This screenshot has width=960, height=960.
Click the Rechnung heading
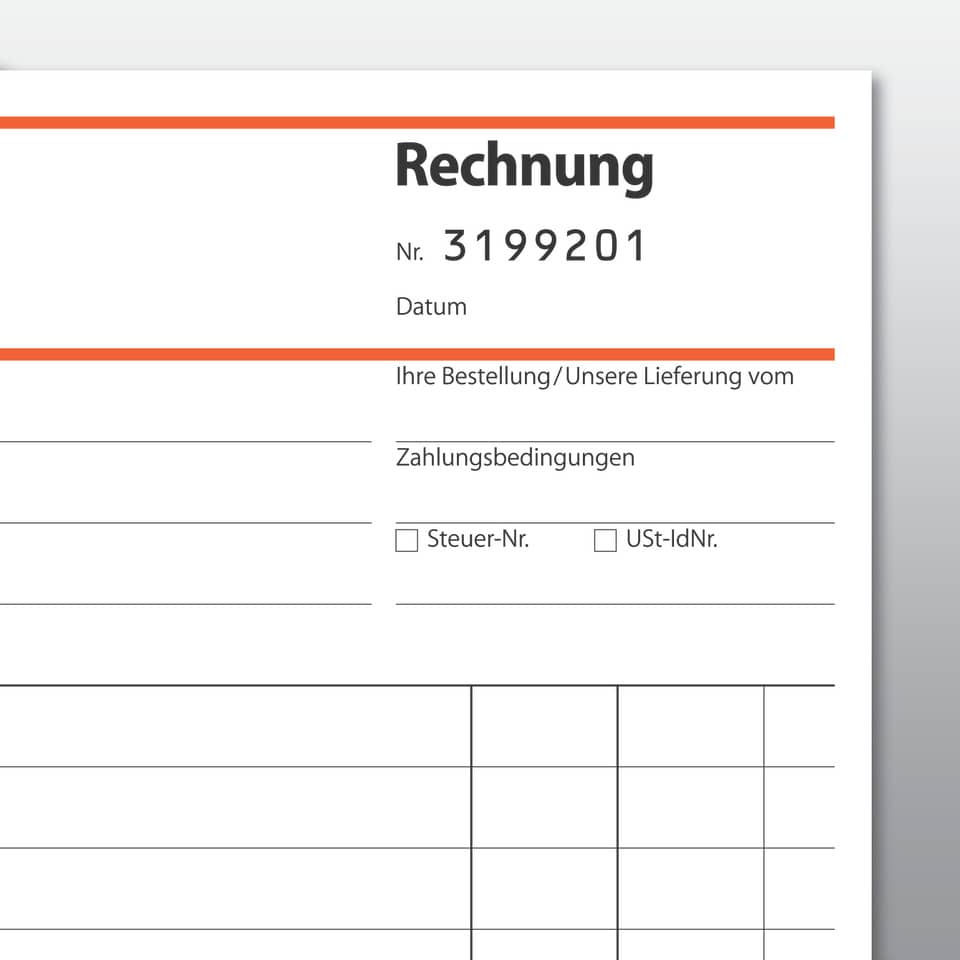524,167
